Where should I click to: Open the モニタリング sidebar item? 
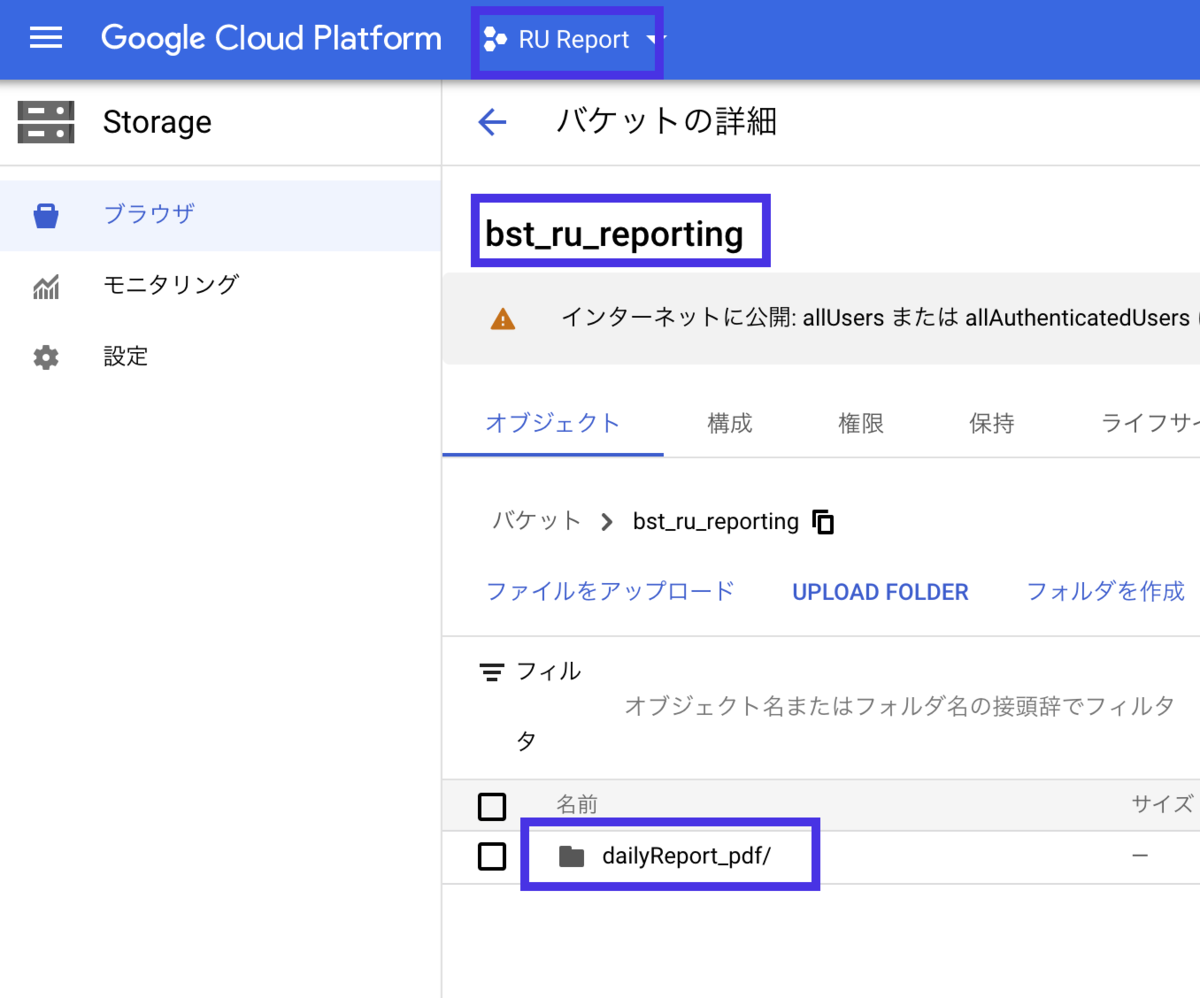220,286
